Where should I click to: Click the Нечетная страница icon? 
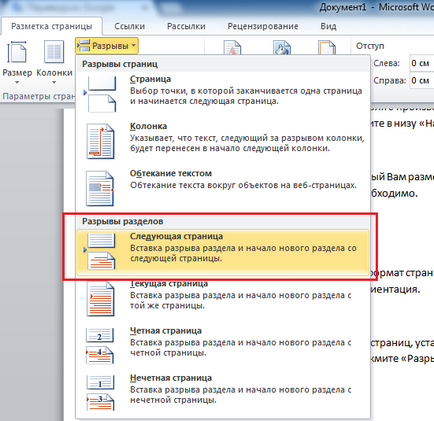(100, 393)
